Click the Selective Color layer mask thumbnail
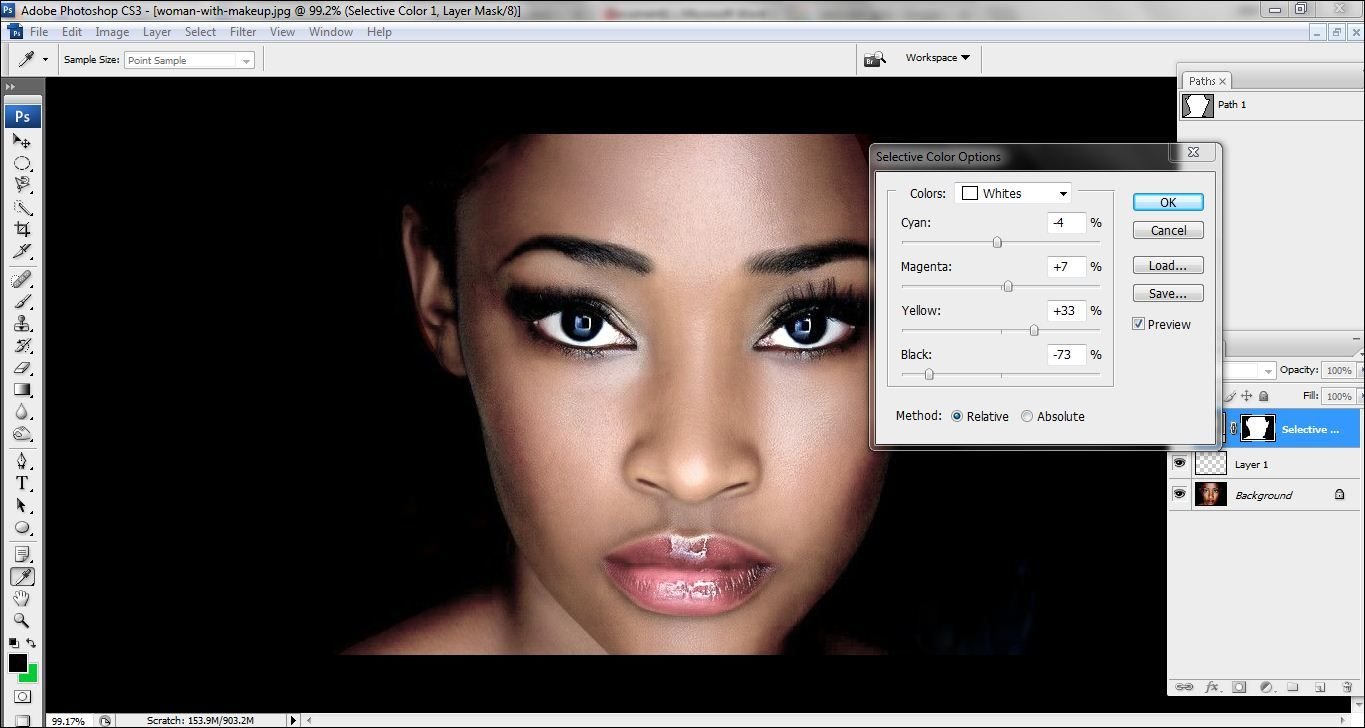 click(x=1258, y=429)
